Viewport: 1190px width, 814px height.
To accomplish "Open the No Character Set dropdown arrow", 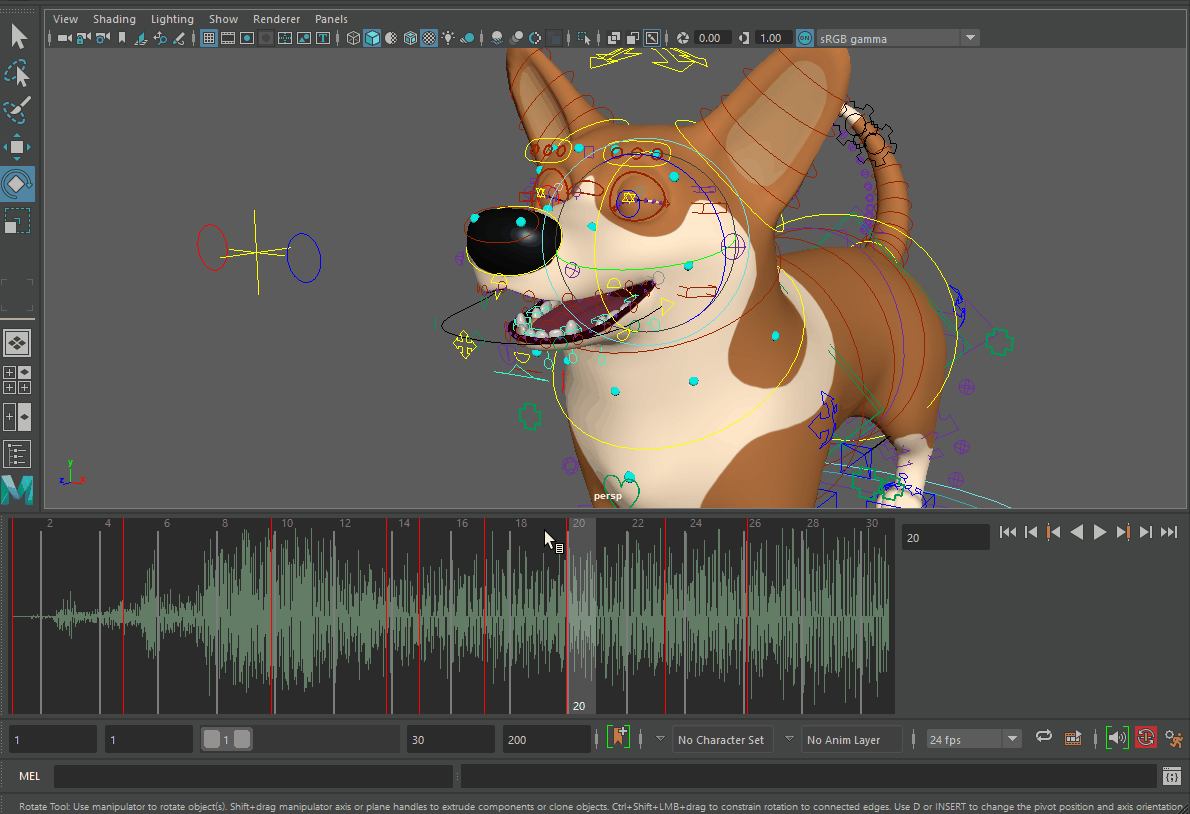I will (660, 739).
